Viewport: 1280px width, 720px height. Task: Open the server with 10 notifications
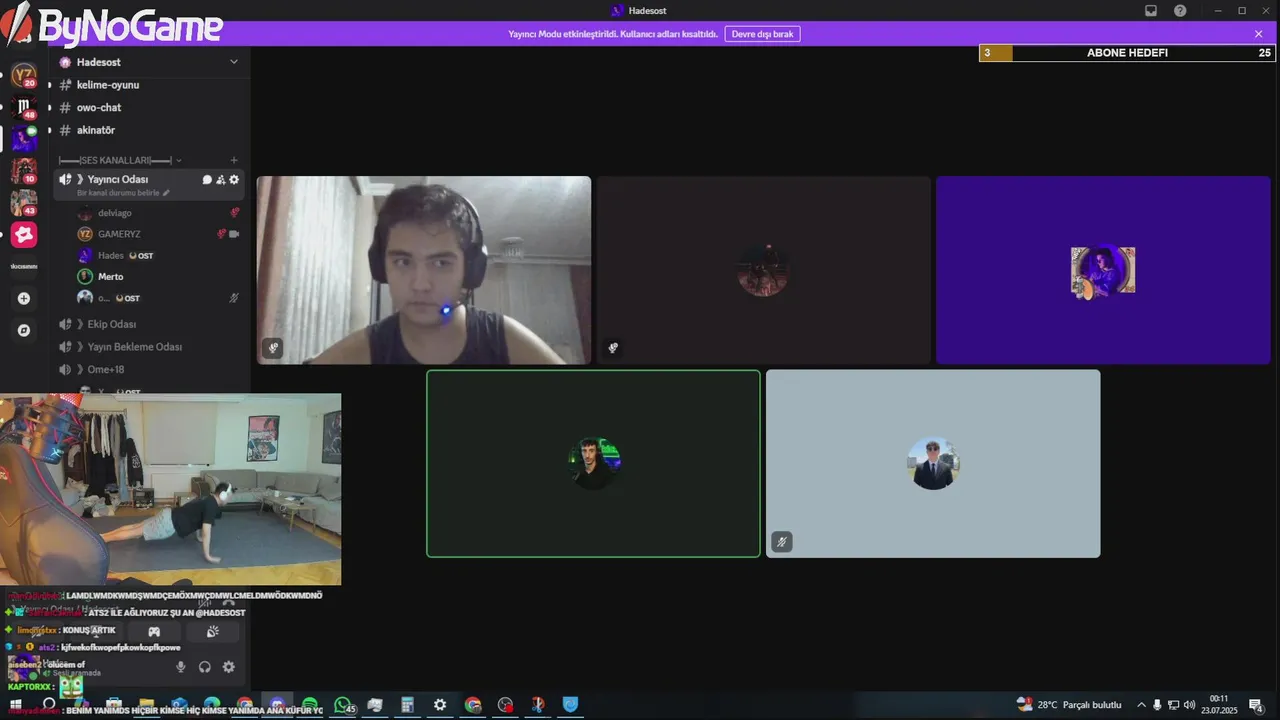[24, 171]
